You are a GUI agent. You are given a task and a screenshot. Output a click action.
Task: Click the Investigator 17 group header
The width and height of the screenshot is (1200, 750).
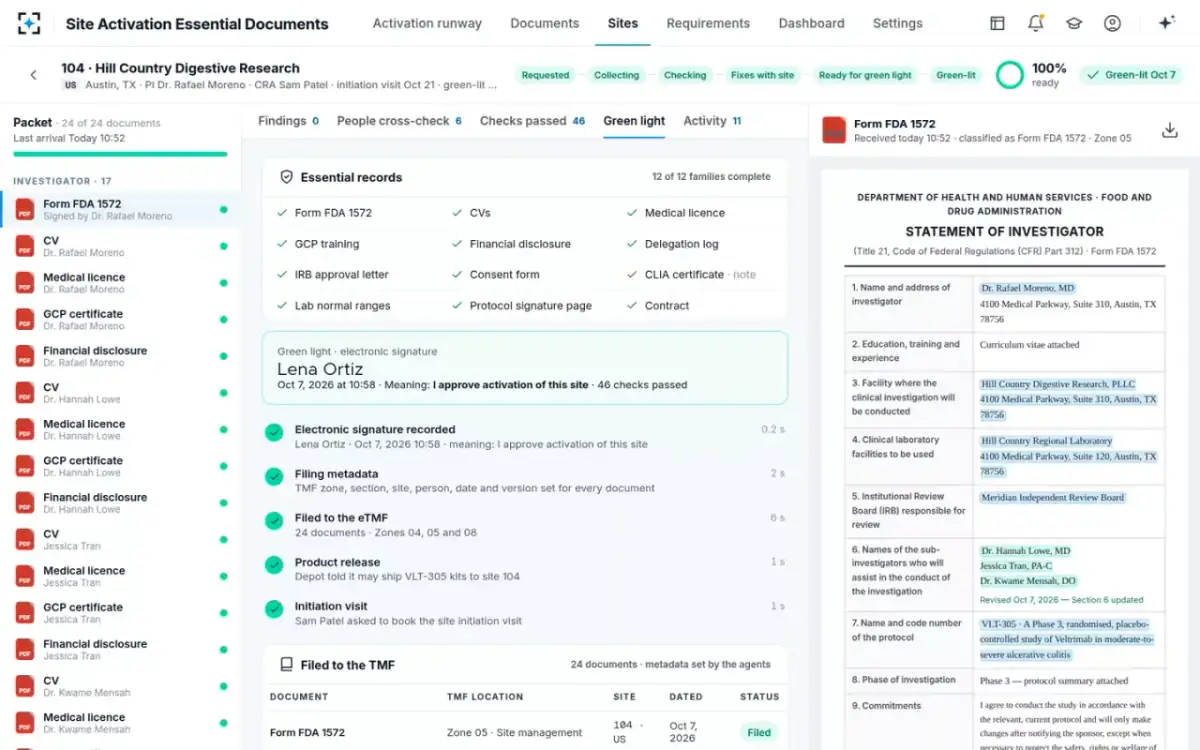(62, 181)
